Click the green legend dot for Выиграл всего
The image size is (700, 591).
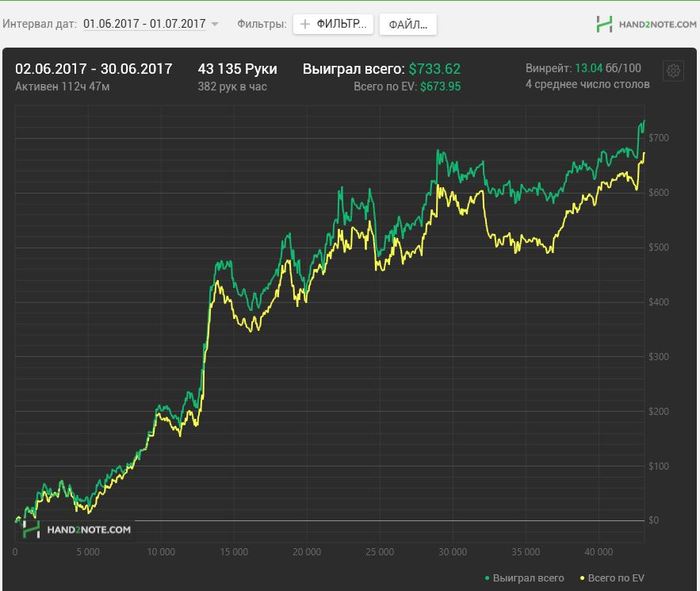pyautogui.click(x=487, y=579)
